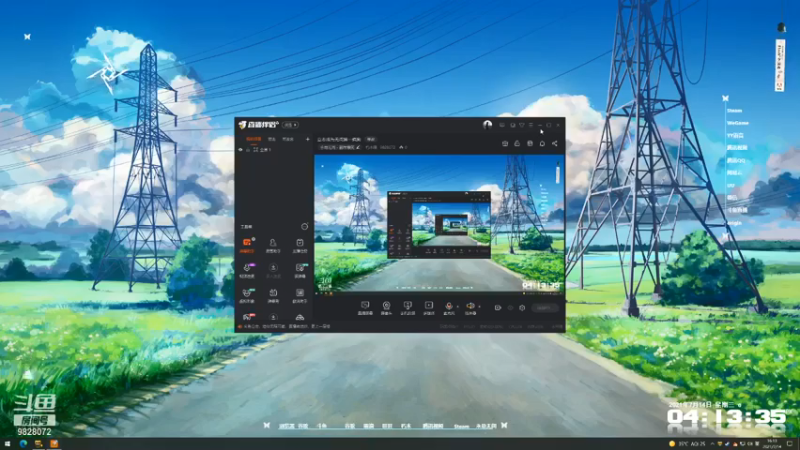Click the small pill button beside the room title
The width and height of the screenshot is (800, 450).
(x=371, y=139)
